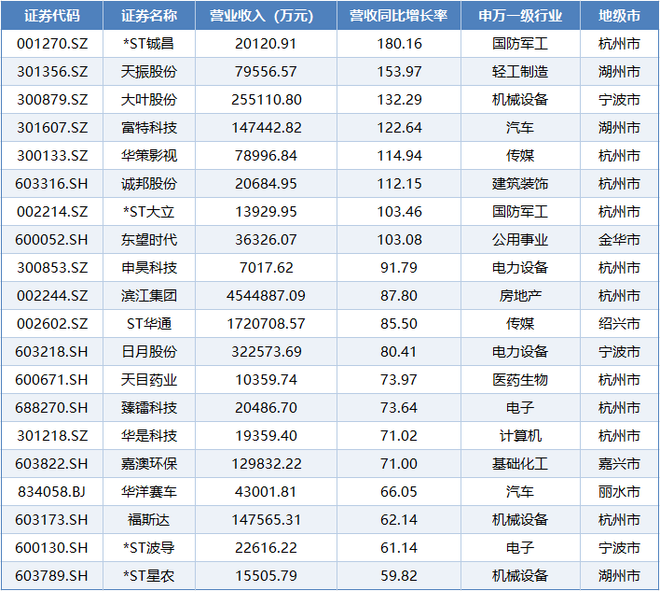This screenshot has height=591, width=660.
Task: Click the 富特科技 stock name
Action: [148, 128]
